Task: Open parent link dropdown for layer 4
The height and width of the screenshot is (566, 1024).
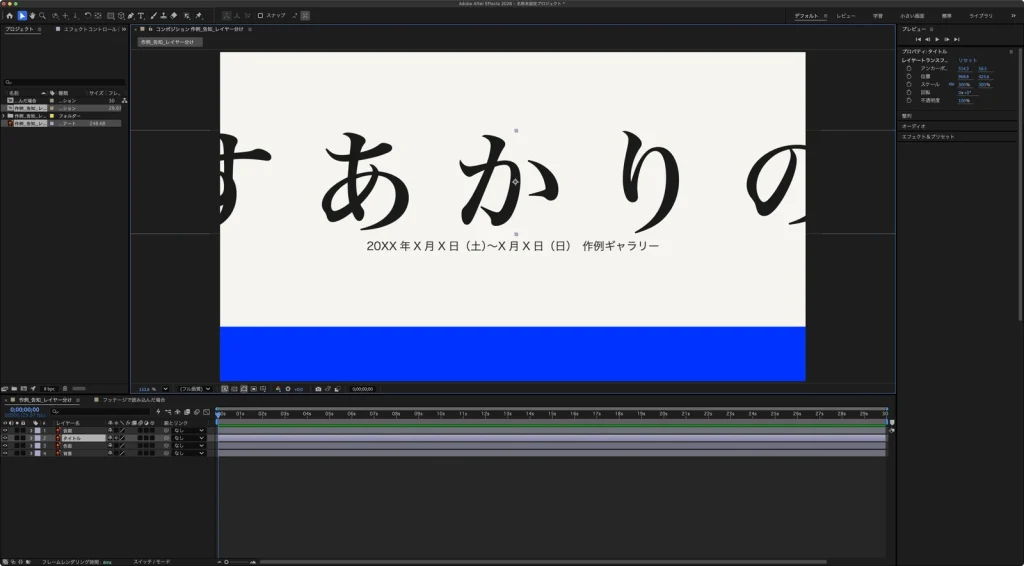Action: (x=189, y=453)
